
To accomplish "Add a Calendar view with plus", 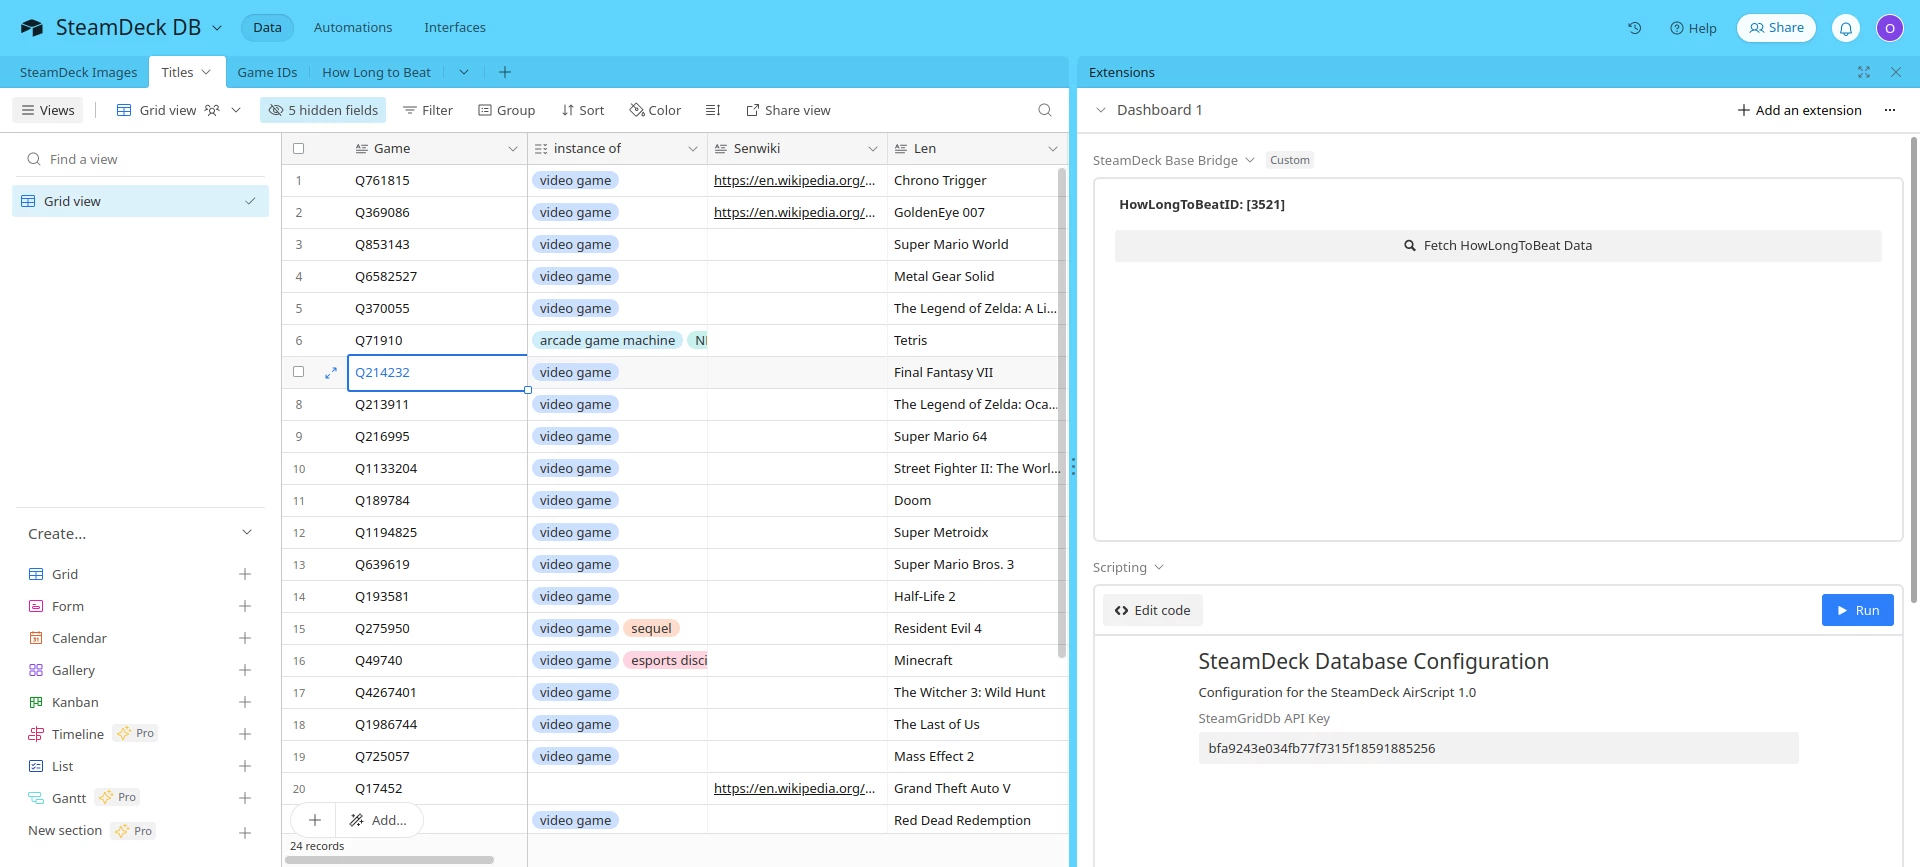I will click(245, 638).
